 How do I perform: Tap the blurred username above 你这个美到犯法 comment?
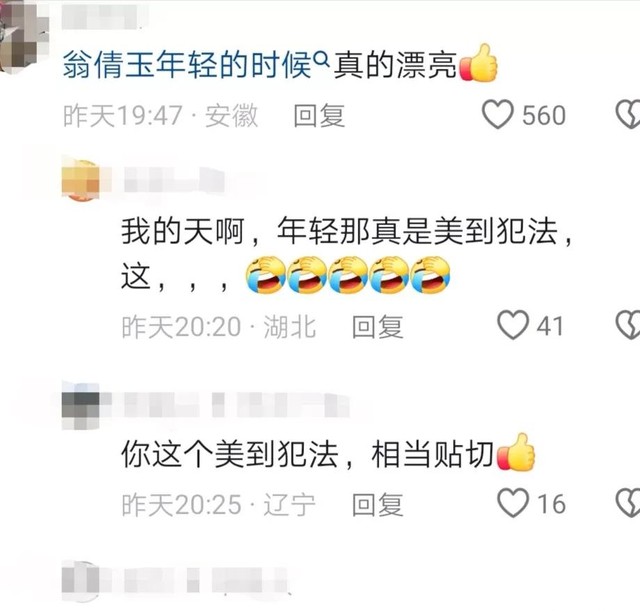click(x=236, y=405)
